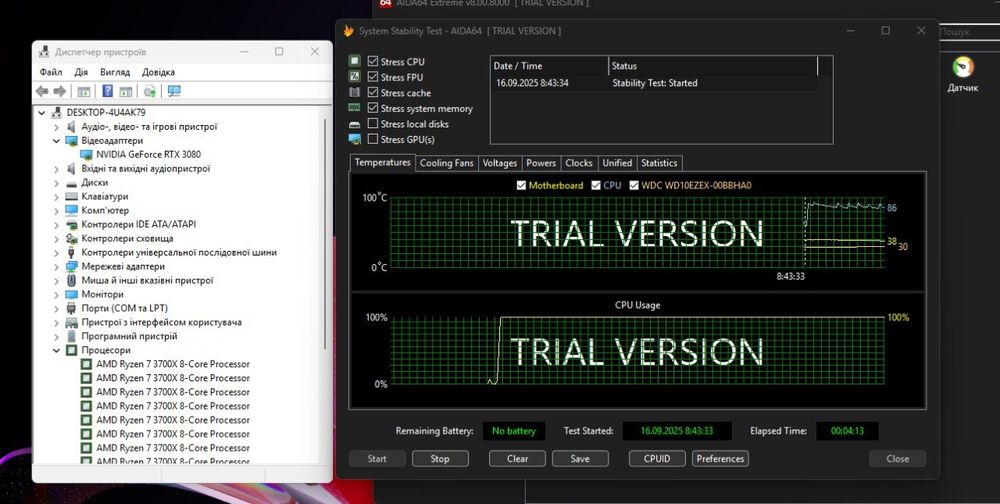Enable Stress GPU(s)
This screenshot has width=1000, height=504.
pyautogui.click(x=373, y=139)
